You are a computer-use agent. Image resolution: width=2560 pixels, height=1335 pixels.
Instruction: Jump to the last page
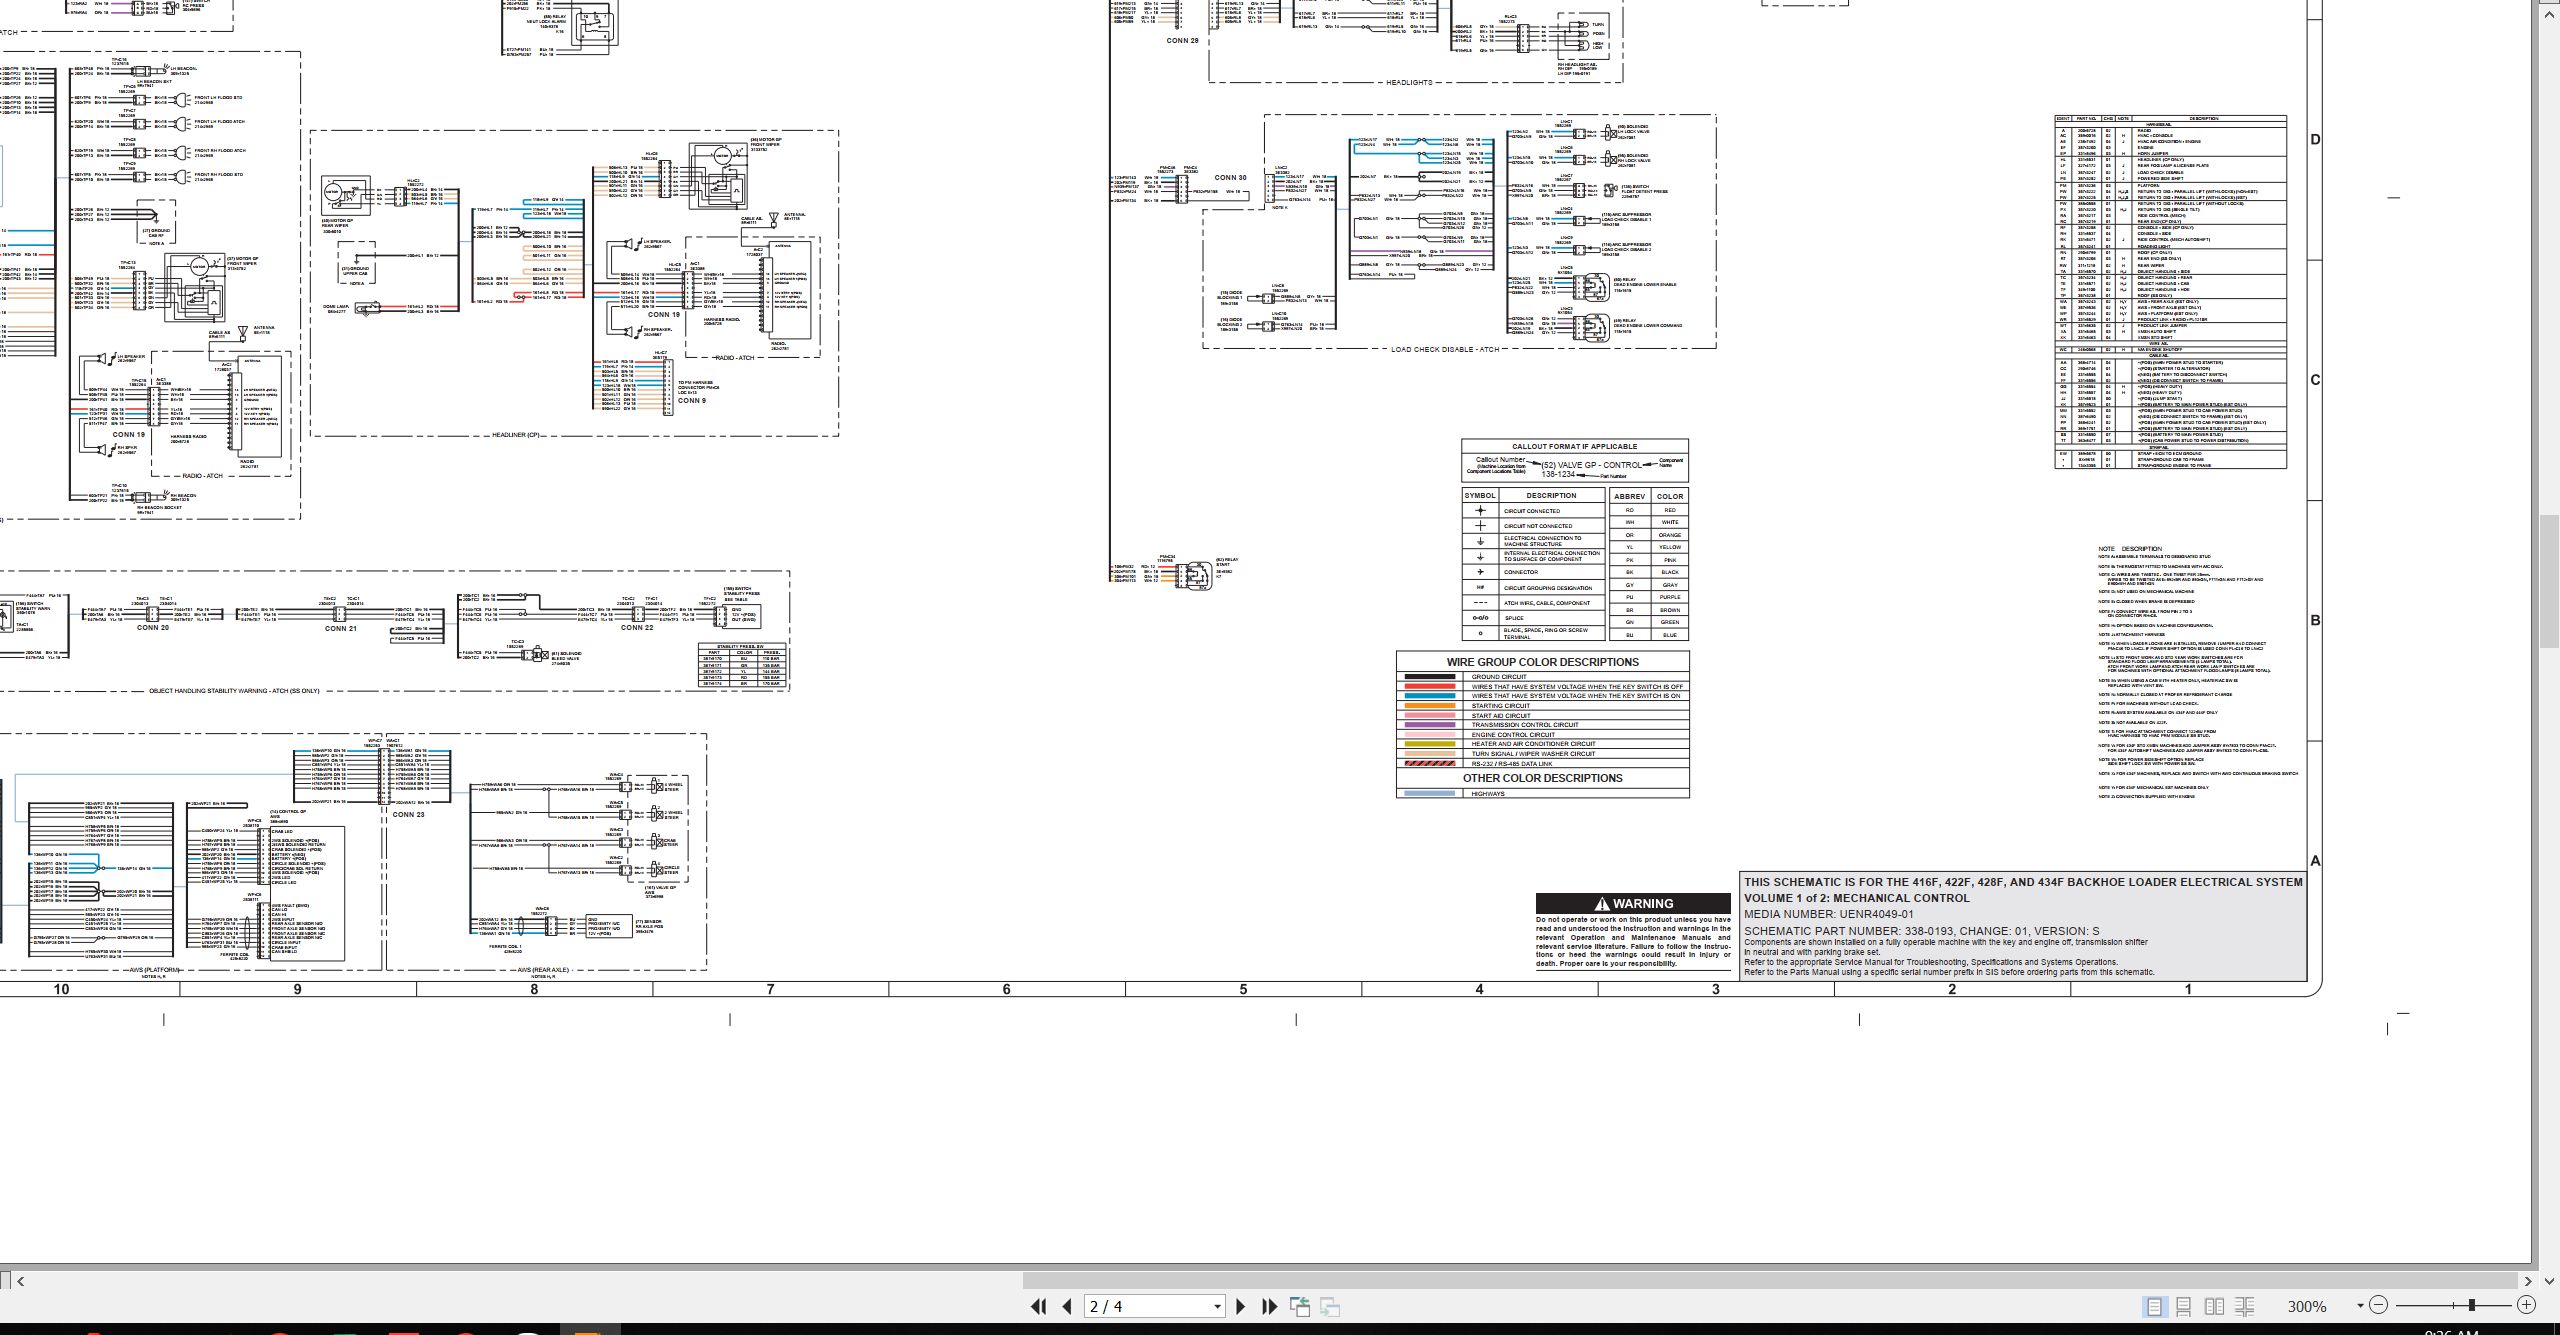coord(1270,1306)
